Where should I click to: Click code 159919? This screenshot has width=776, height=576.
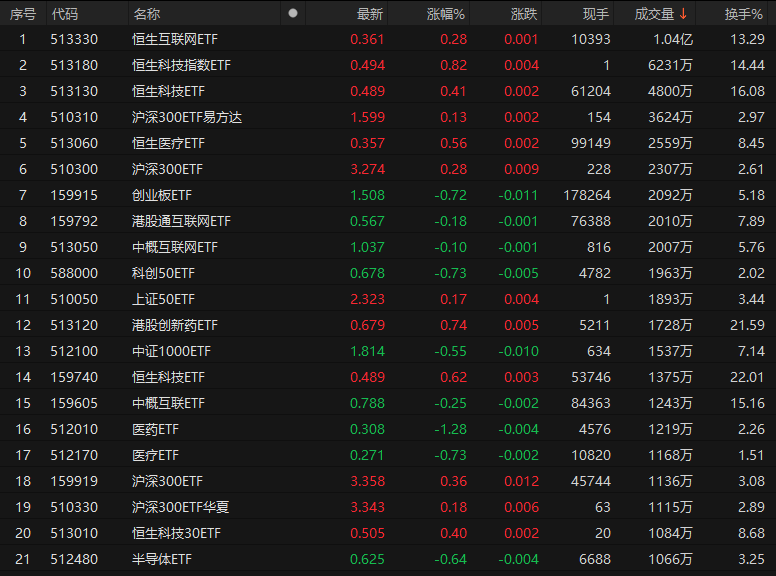tap(74, 481)
